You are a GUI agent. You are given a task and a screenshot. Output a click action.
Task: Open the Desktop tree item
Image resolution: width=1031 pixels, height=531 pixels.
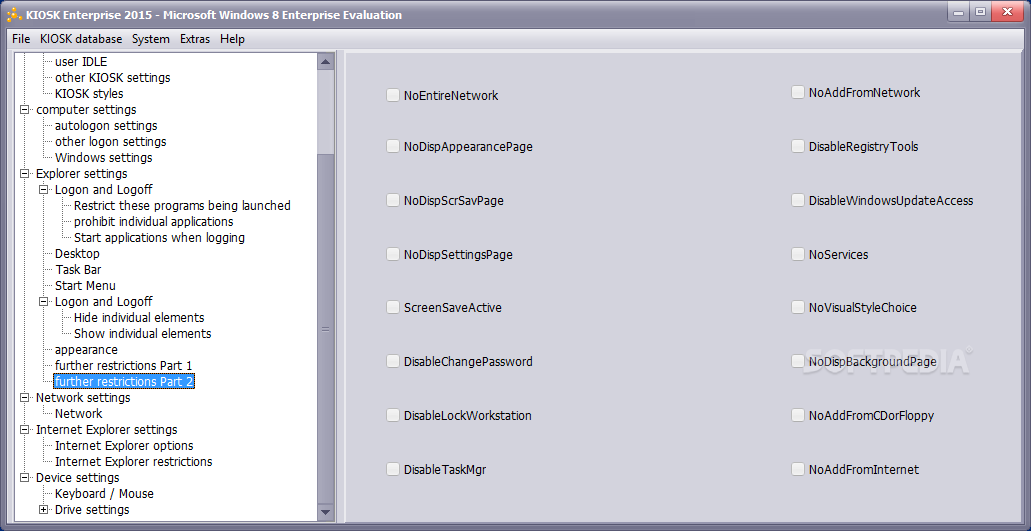77,254
